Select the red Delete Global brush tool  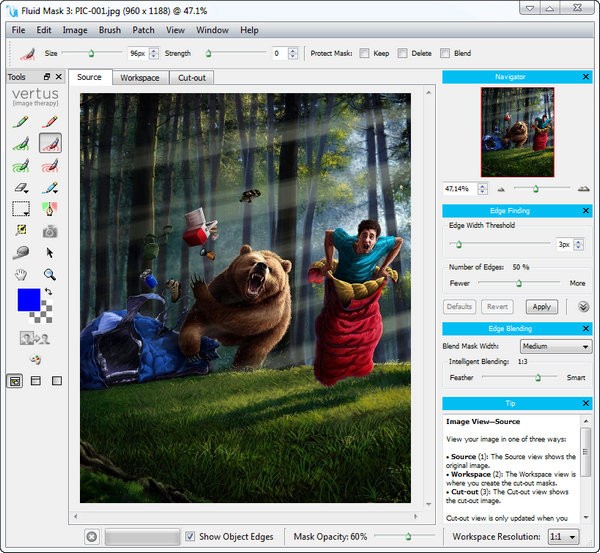[x=50, y=166]
